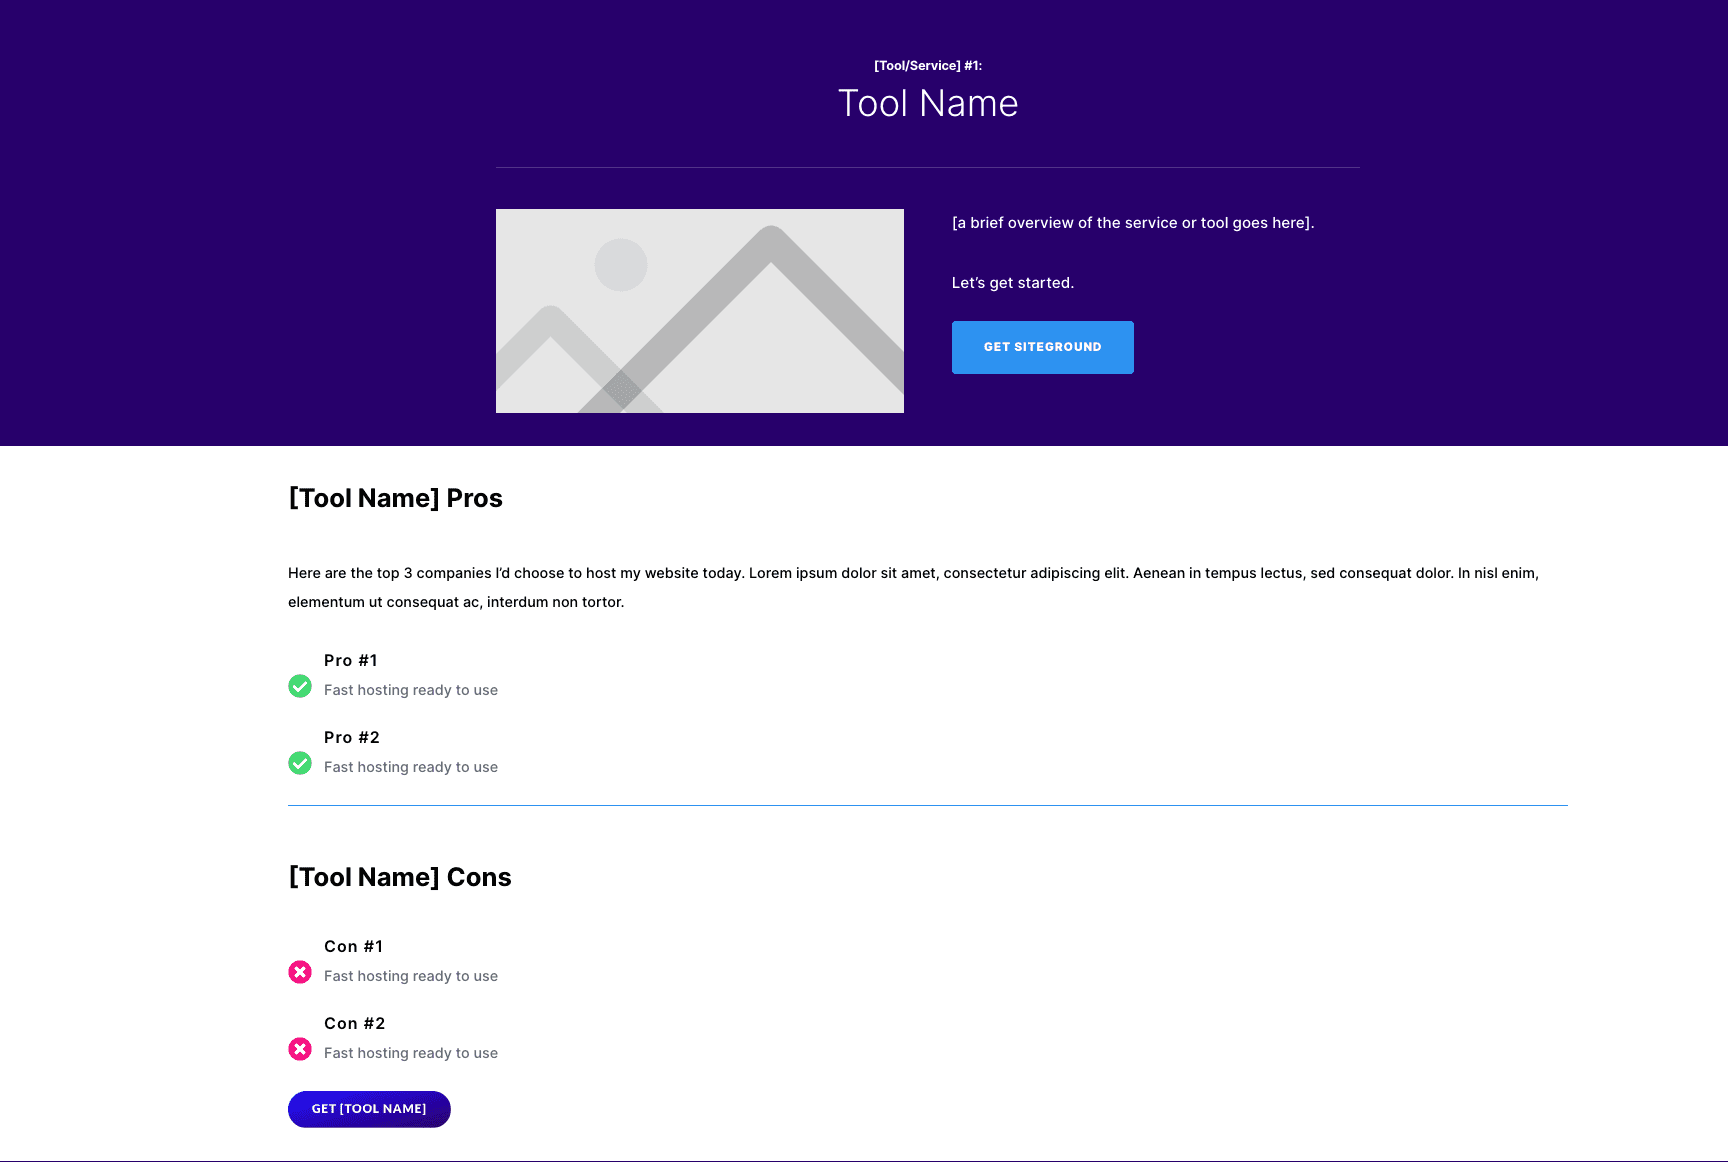The image size is (1728, 1162).
Task: Click the green checkmark icon beside Pro #2
Action: (300, 763)
